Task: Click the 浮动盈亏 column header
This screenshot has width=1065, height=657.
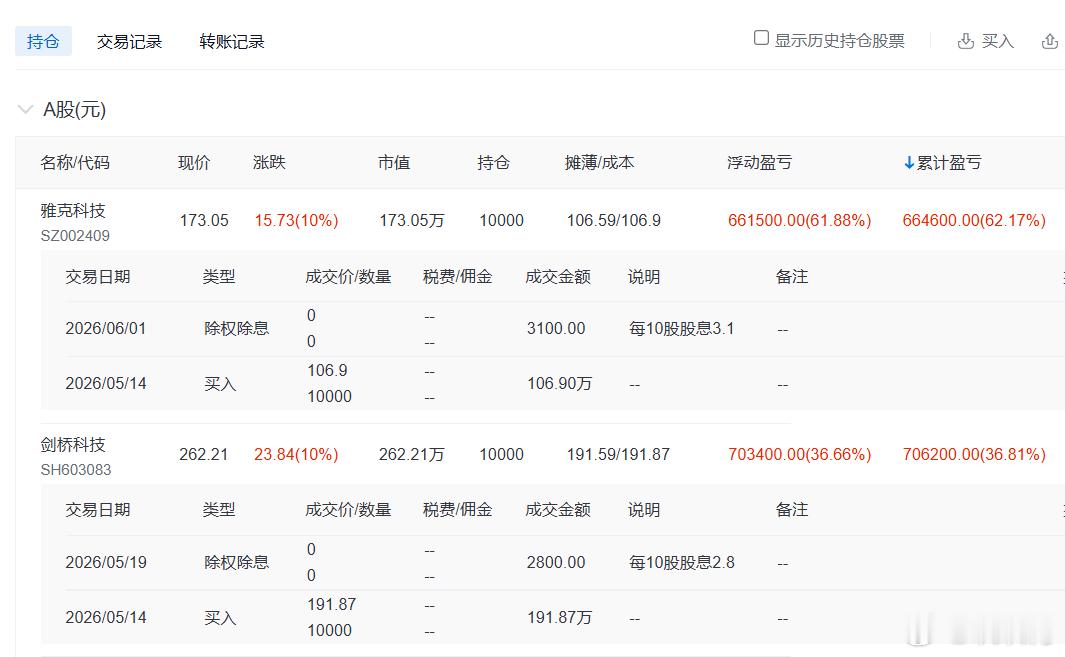Action: 759,163
